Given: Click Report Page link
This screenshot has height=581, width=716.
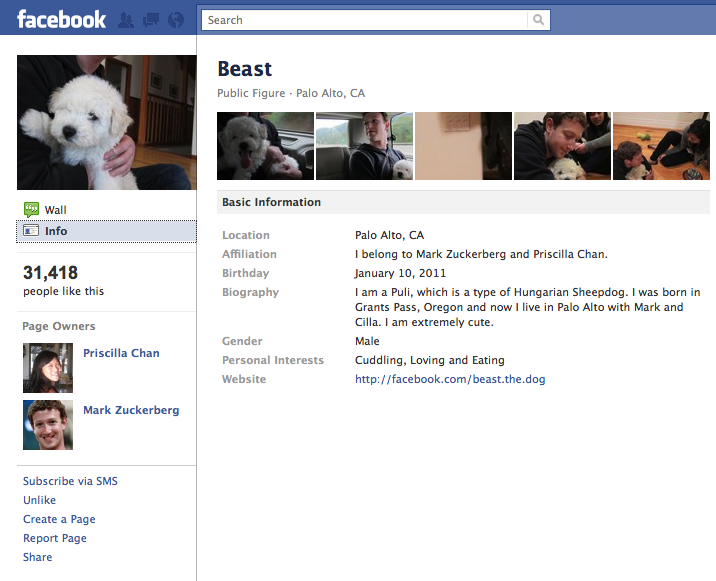Looking at the screenshot, I should pos(55,539).
